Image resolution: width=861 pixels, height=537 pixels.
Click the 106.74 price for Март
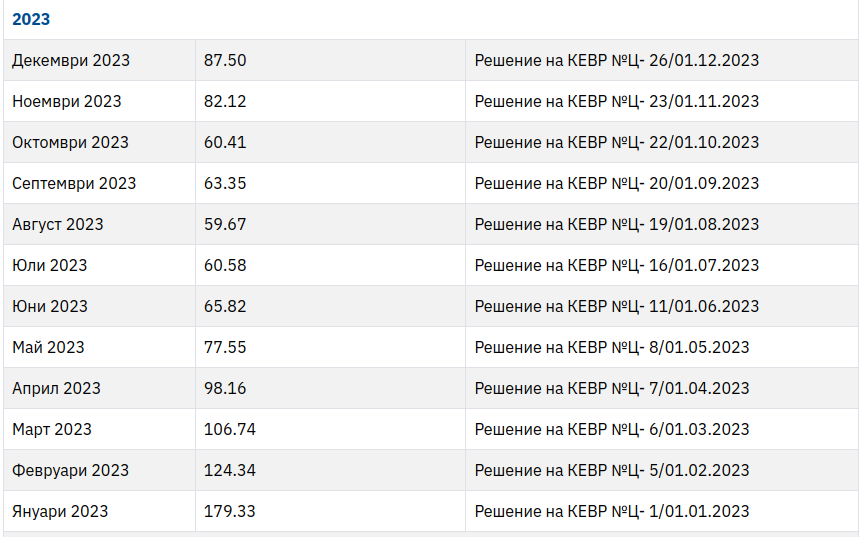pyautogui.click(x=230, y=429)
